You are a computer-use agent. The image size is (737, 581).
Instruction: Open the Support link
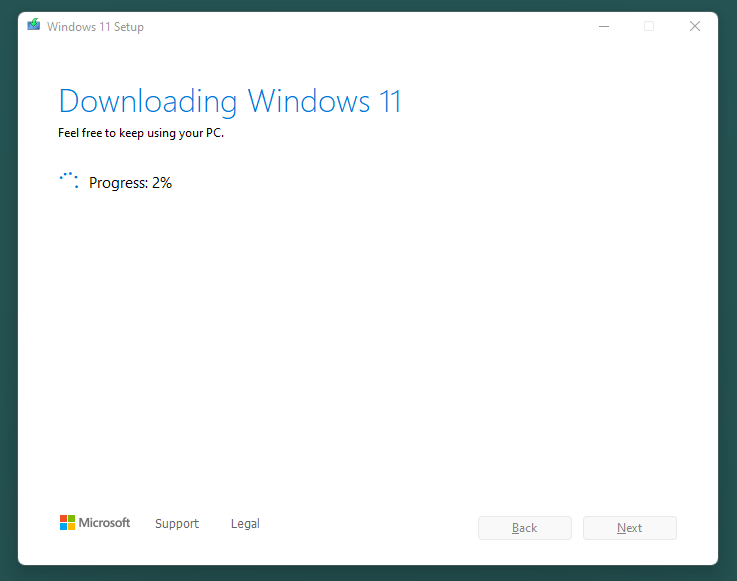177,524
